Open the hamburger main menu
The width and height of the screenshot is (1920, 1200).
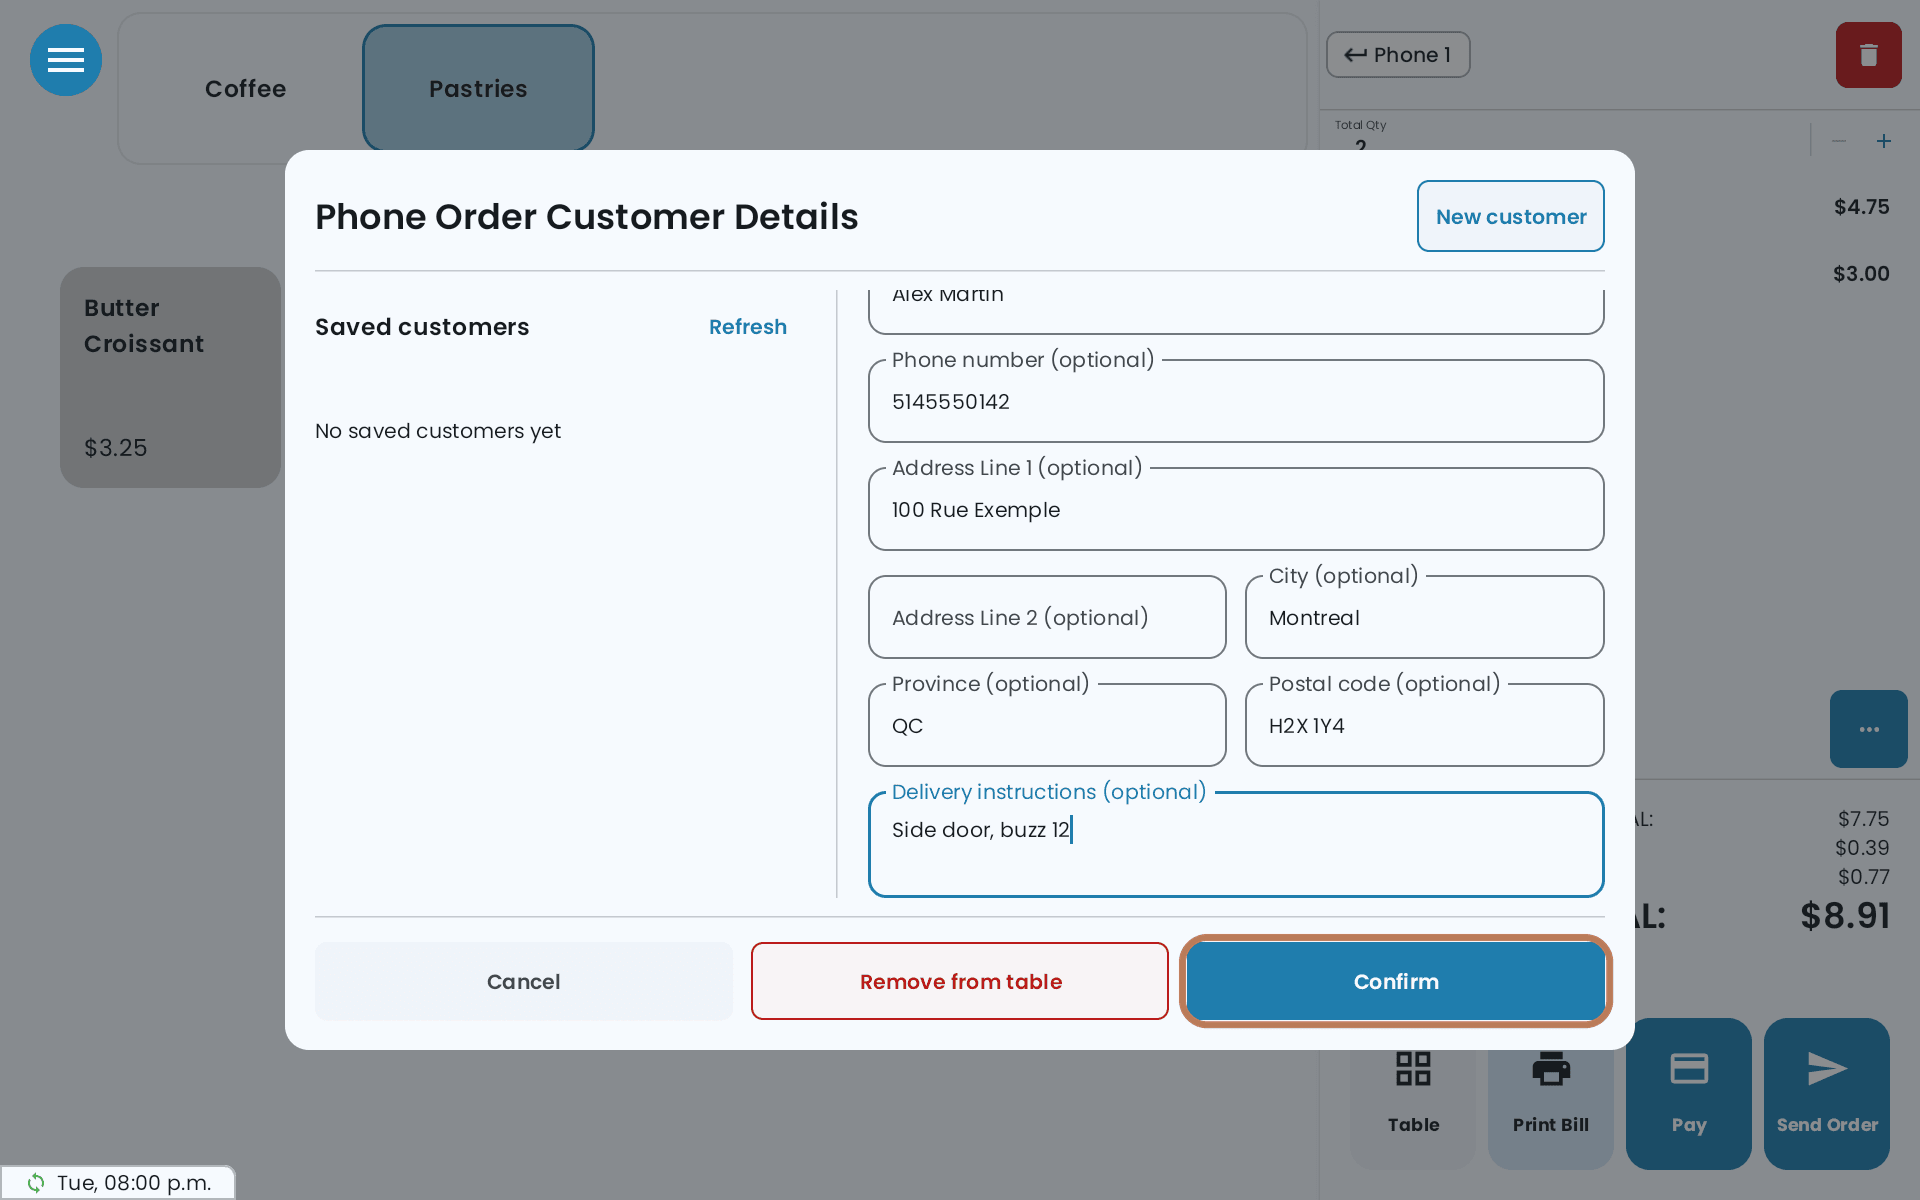pyautogui.click(x=66, y=60)
